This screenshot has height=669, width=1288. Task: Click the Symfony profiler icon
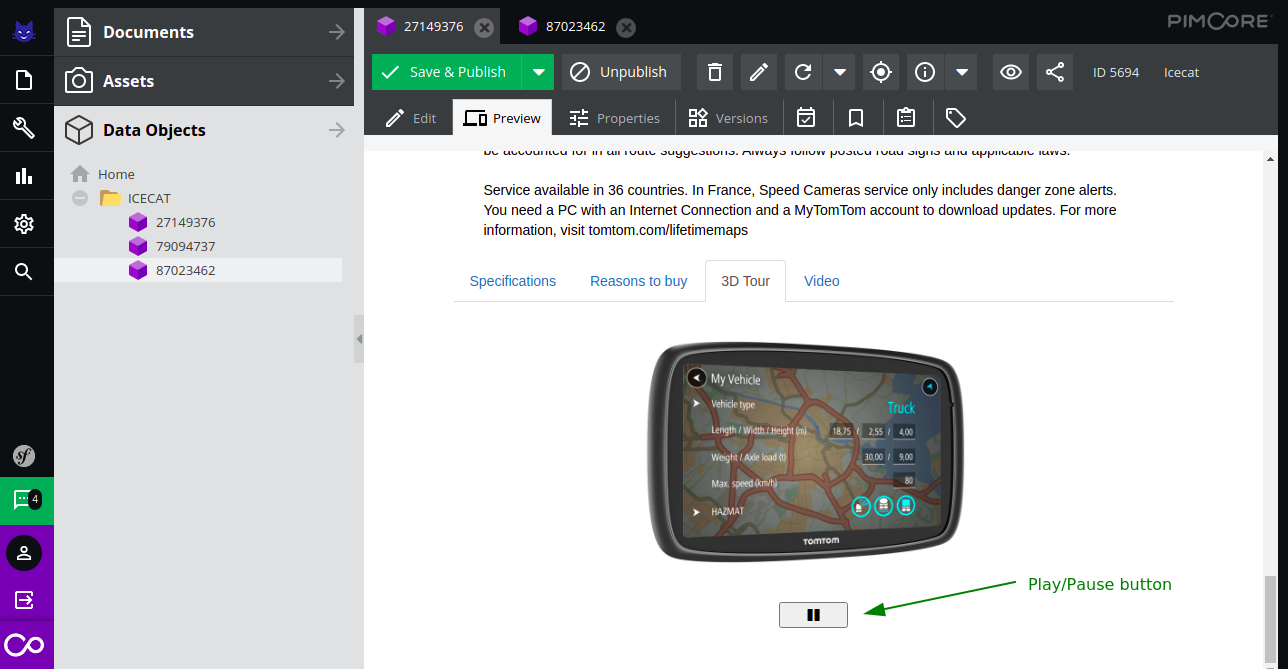24,456
